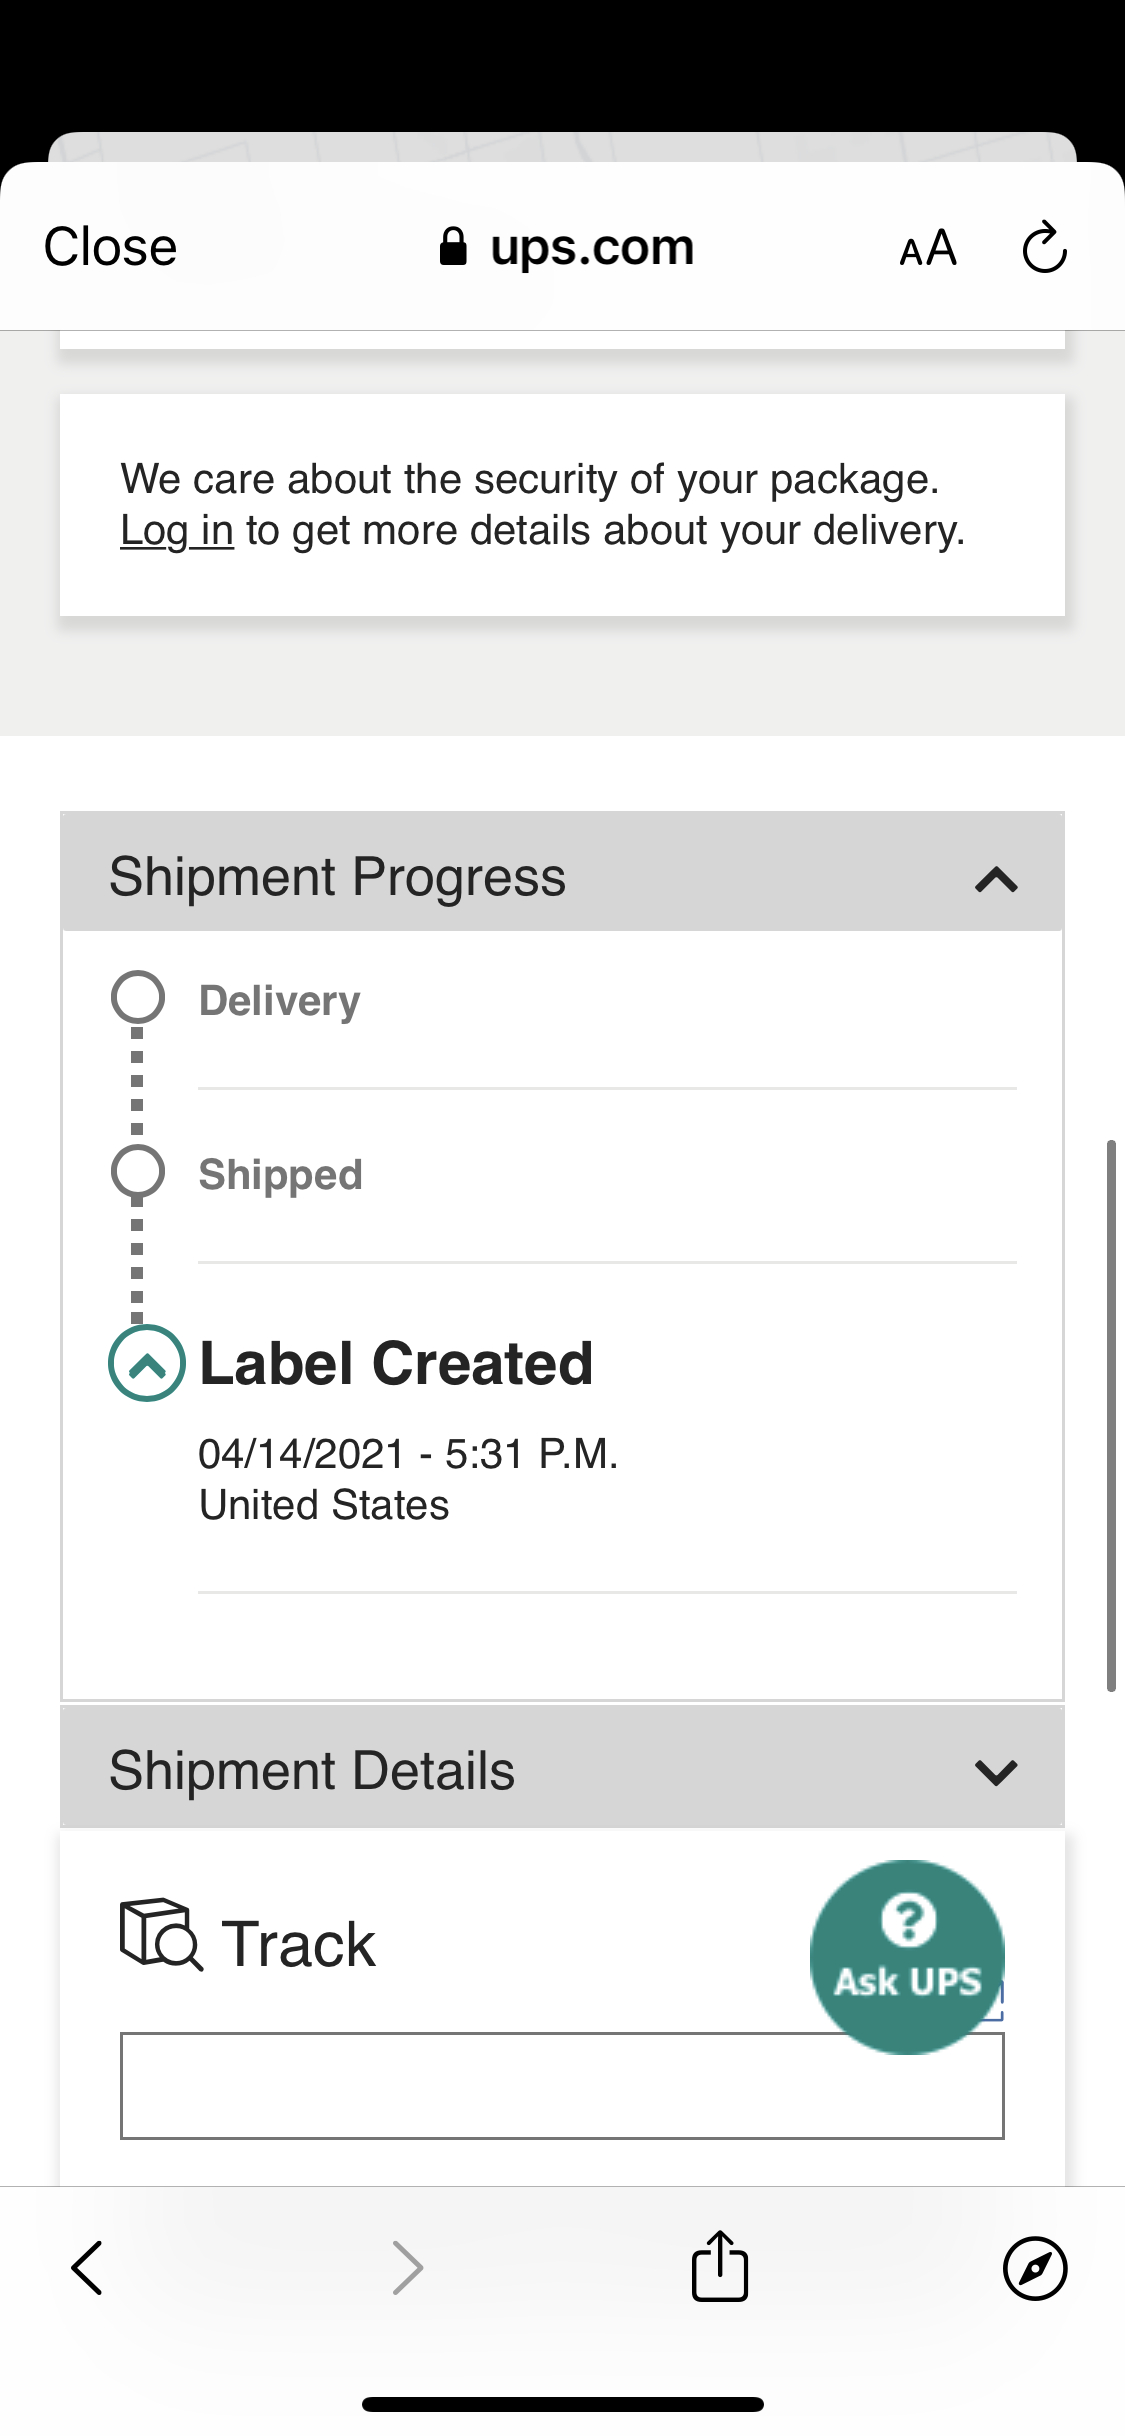Tap the Label Created heading
This screenshot has height=2436, width=1125.
pos(396,1363)
